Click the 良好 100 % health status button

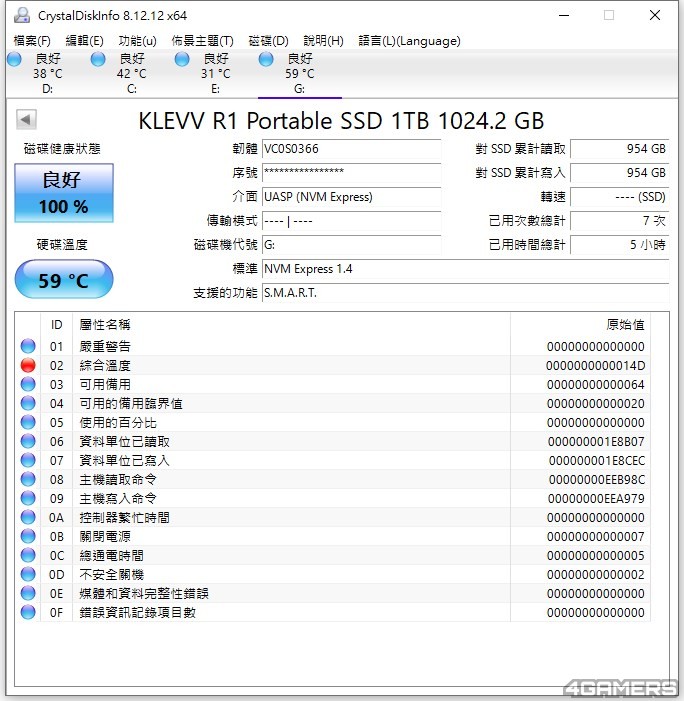[x=64, y=193]
